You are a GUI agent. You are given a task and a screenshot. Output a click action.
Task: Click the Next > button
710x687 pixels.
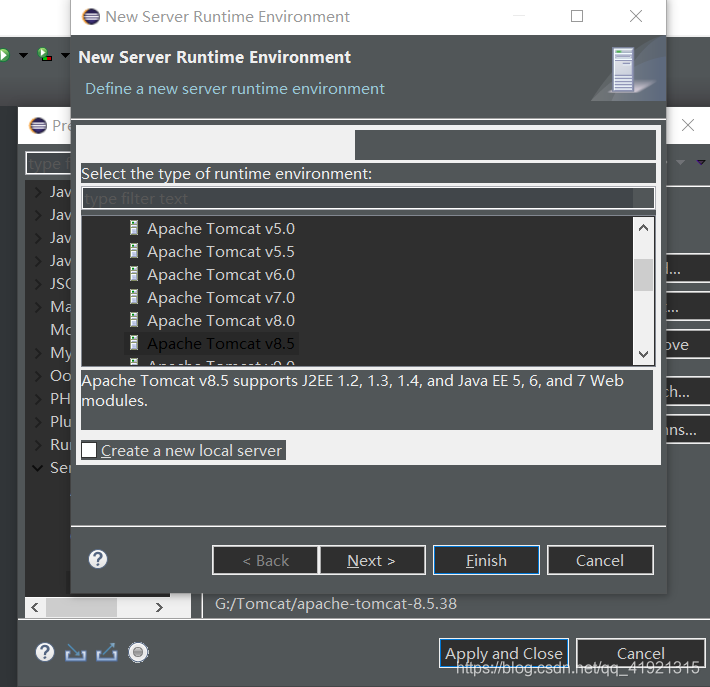373,560
